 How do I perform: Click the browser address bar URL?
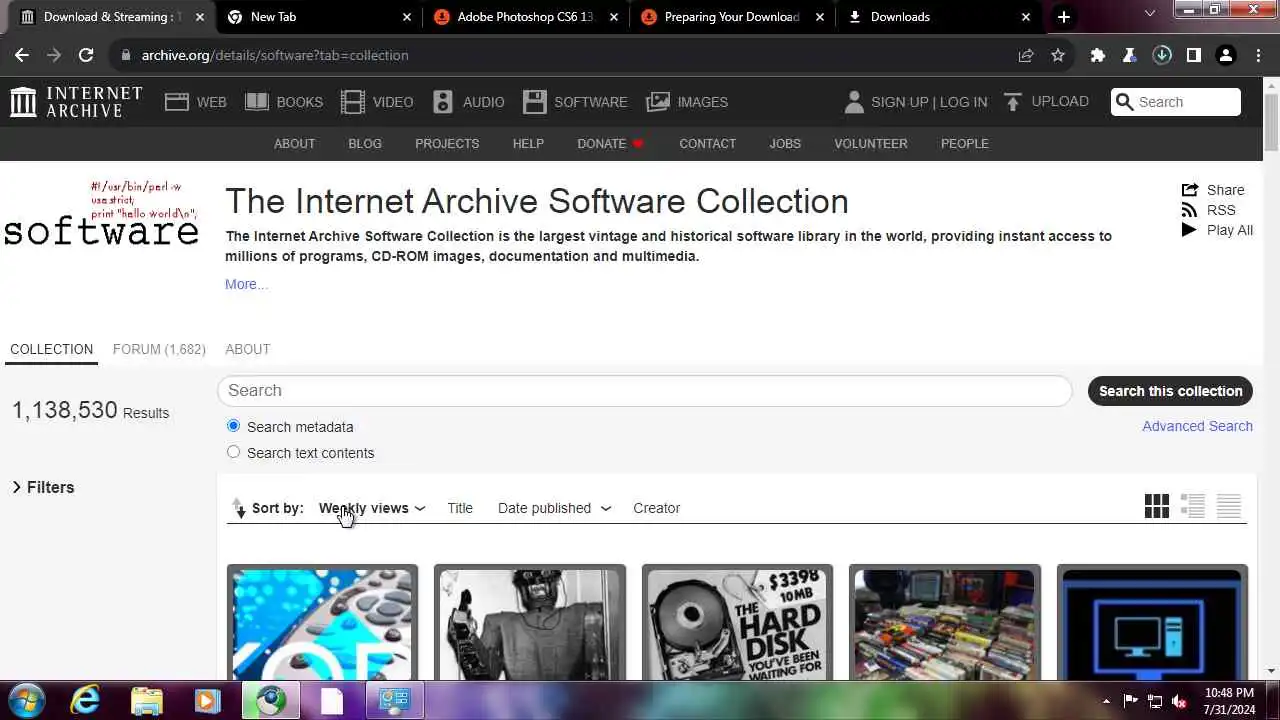[275, 55]
